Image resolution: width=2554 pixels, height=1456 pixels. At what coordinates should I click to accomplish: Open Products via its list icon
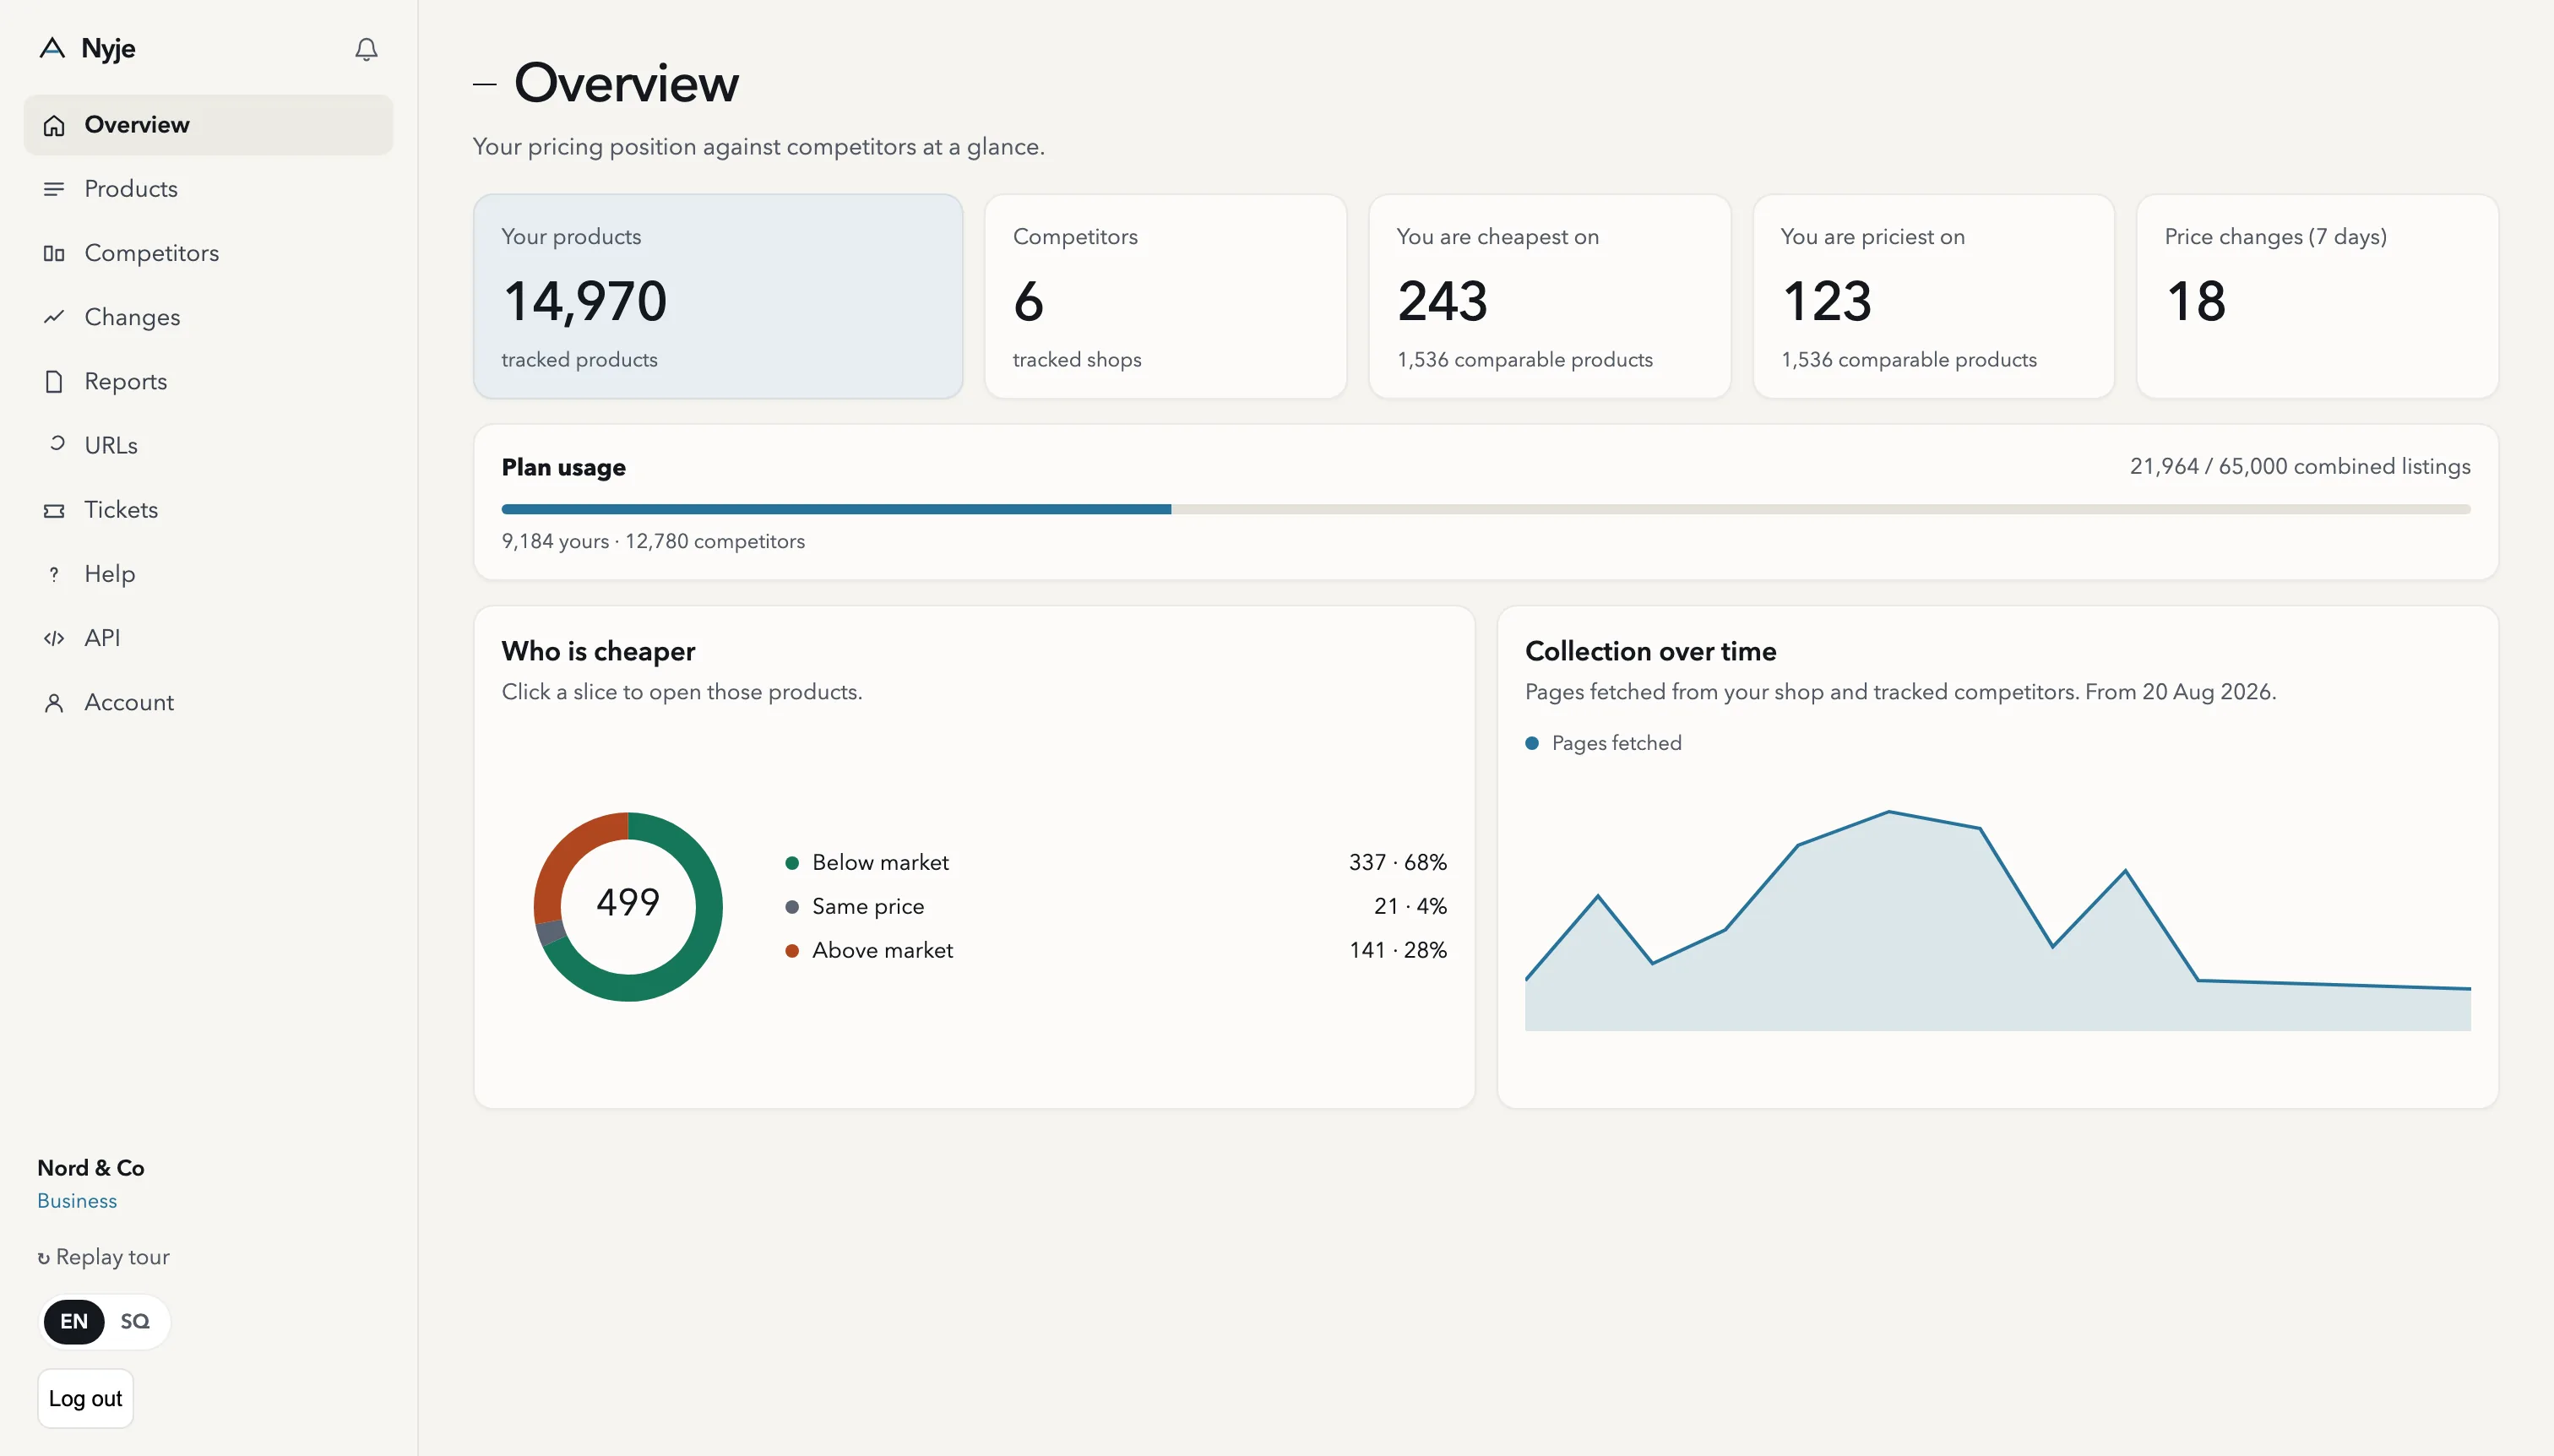point(54,189)
